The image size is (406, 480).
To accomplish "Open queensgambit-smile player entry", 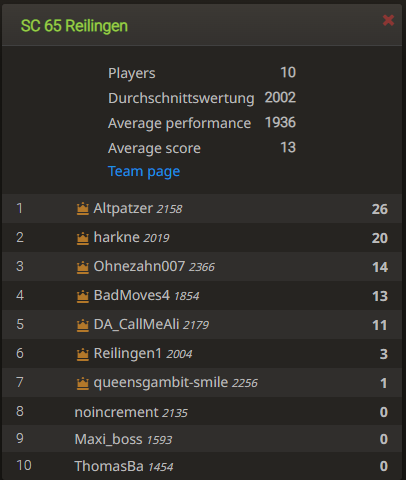I will coord(202,383).
